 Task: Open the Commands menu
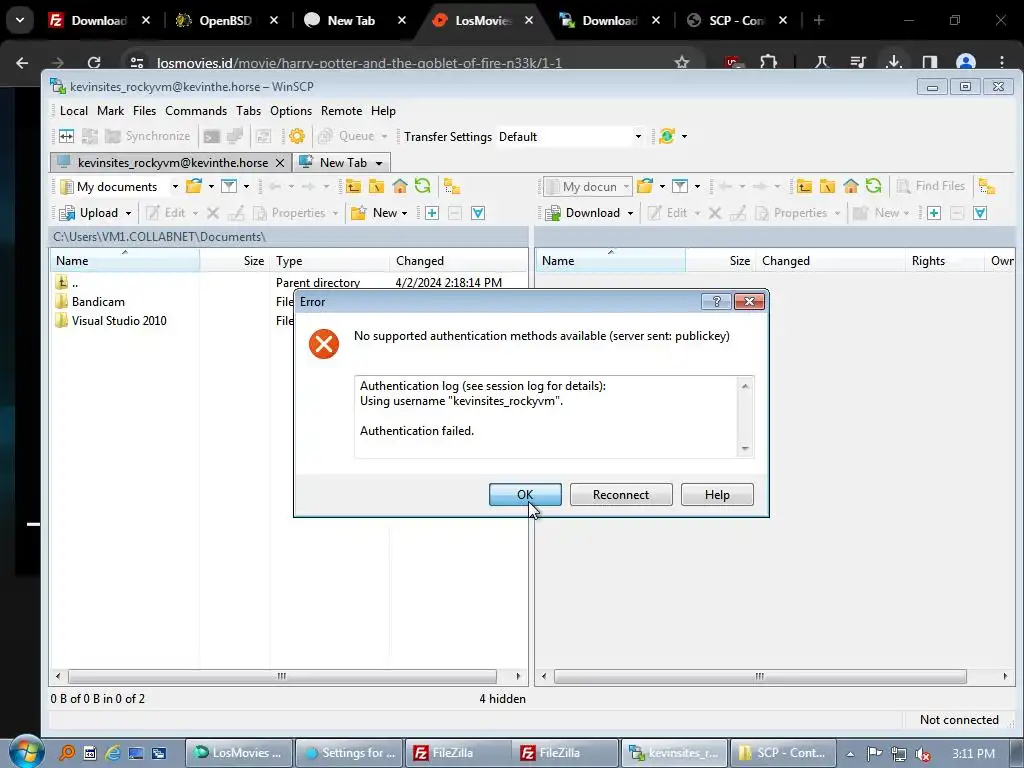[196, 110]
